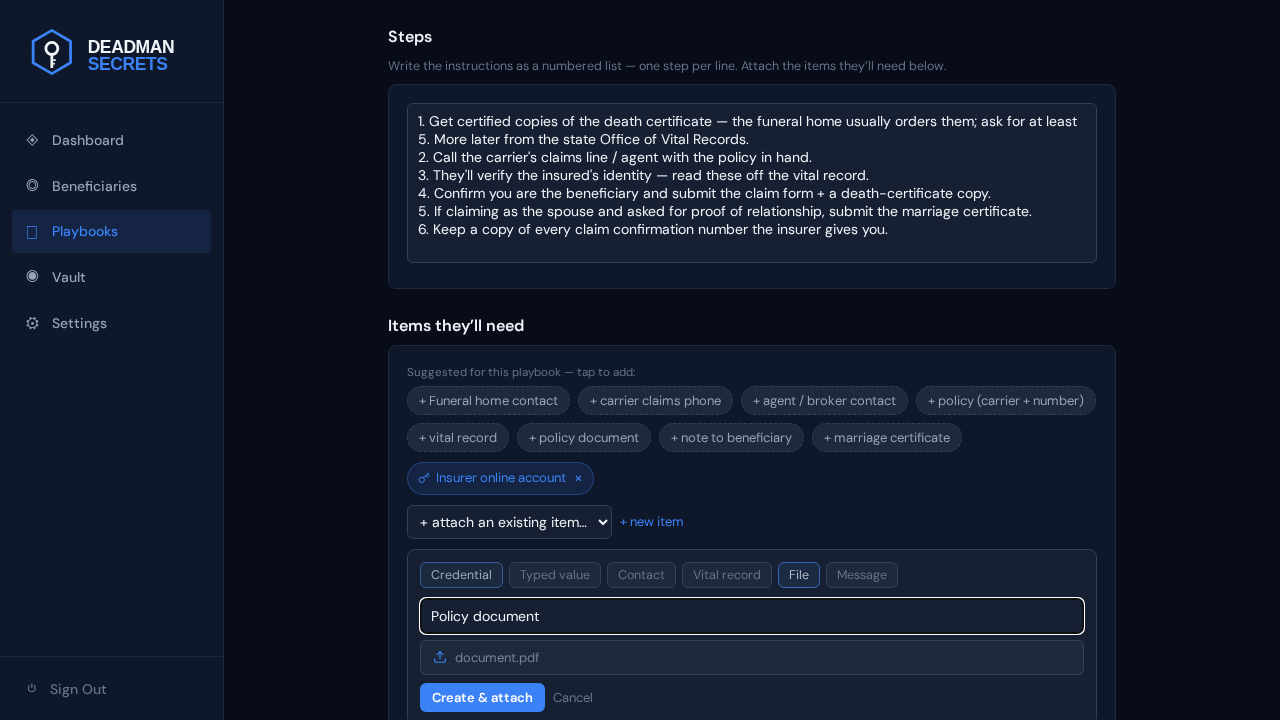Click the key icon on Insurer online account
The width and height of the screenshot is (1280, 720).
pyautogui.click(x=424, y=478)
